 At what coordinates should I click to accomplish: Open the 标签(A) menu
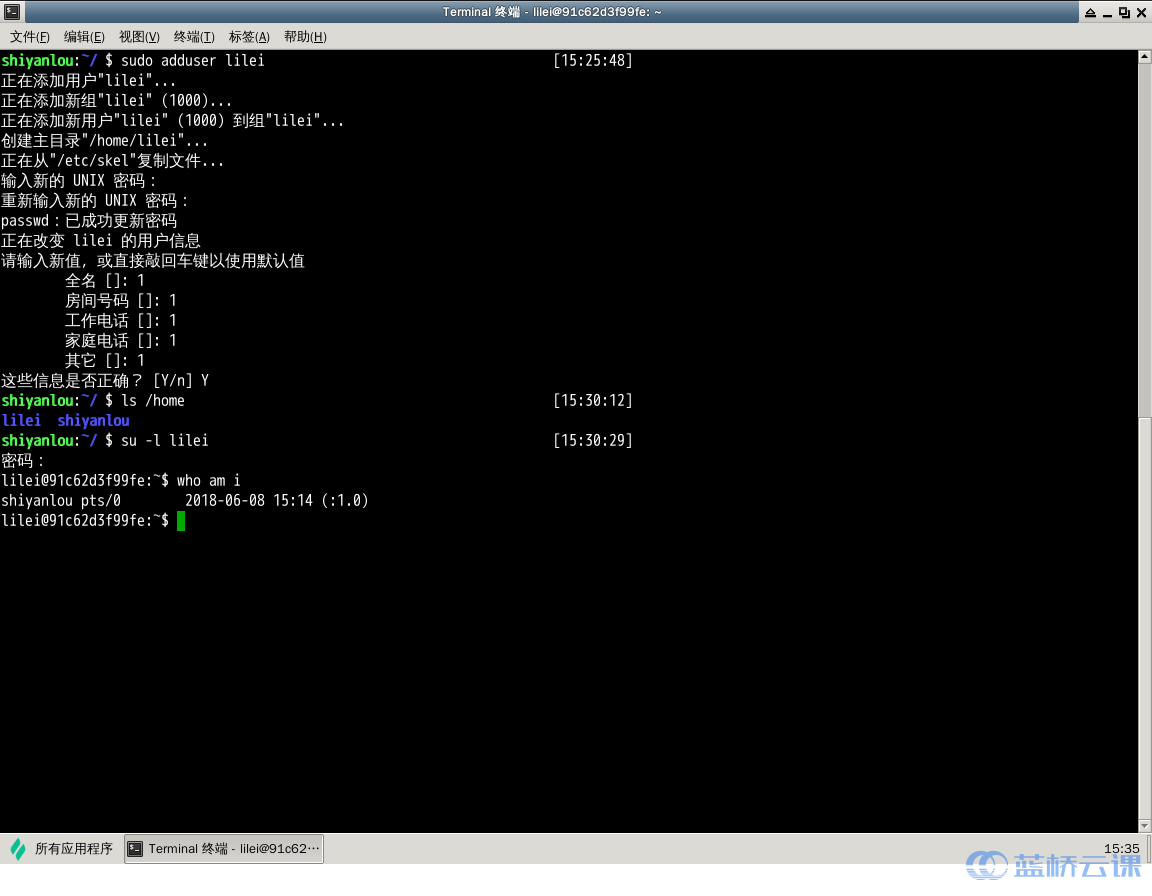point(249,37)
